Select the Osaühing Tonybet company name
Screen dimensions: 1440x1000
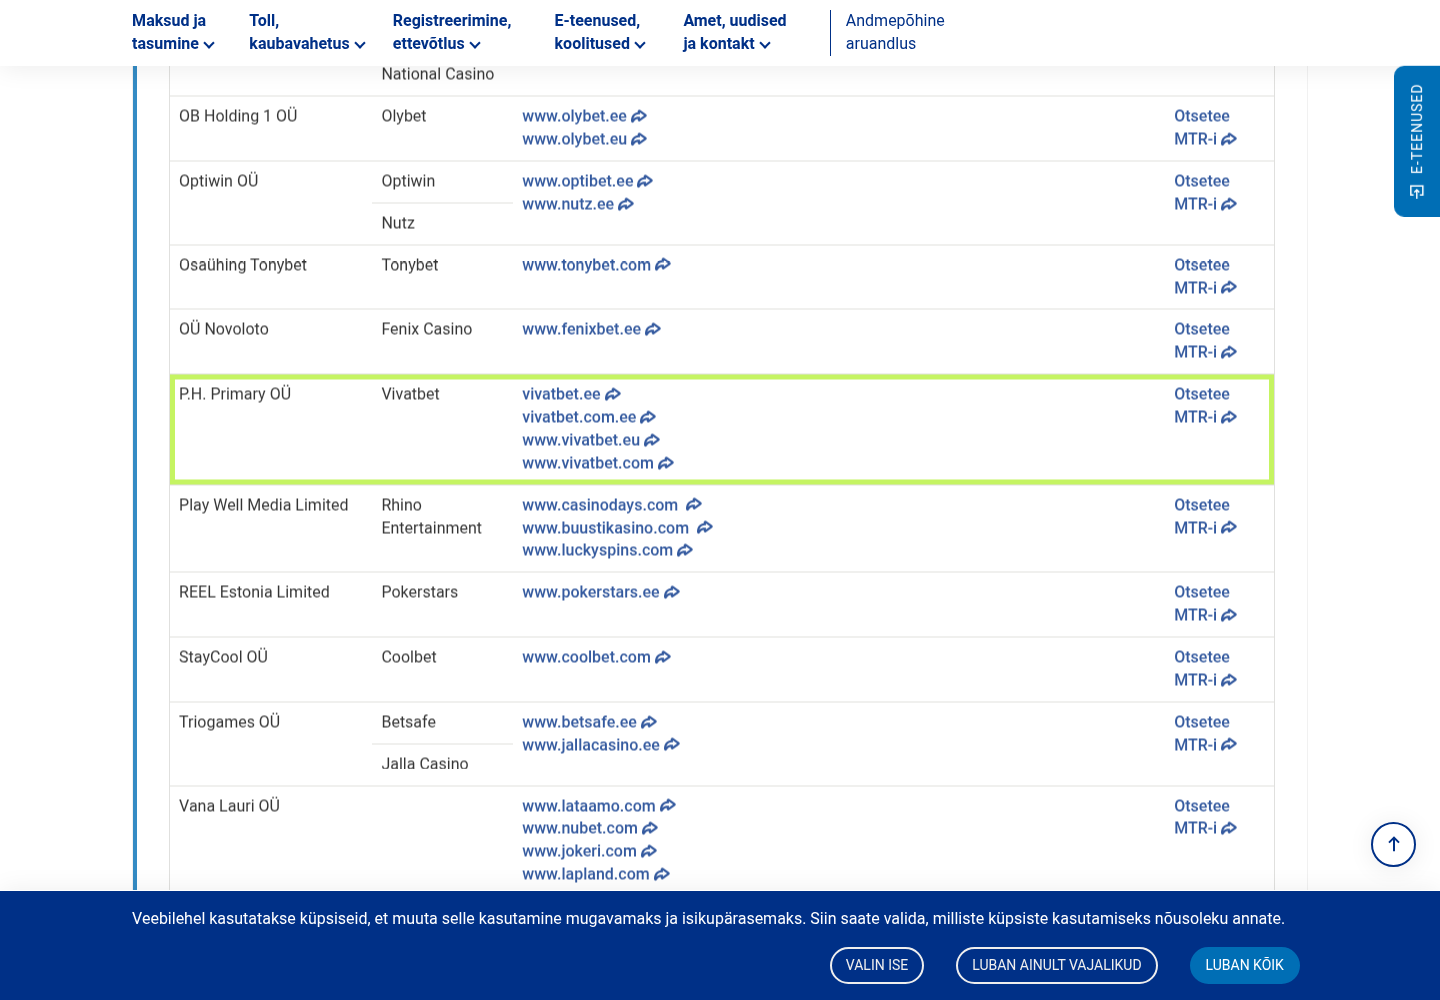[243, 265]
